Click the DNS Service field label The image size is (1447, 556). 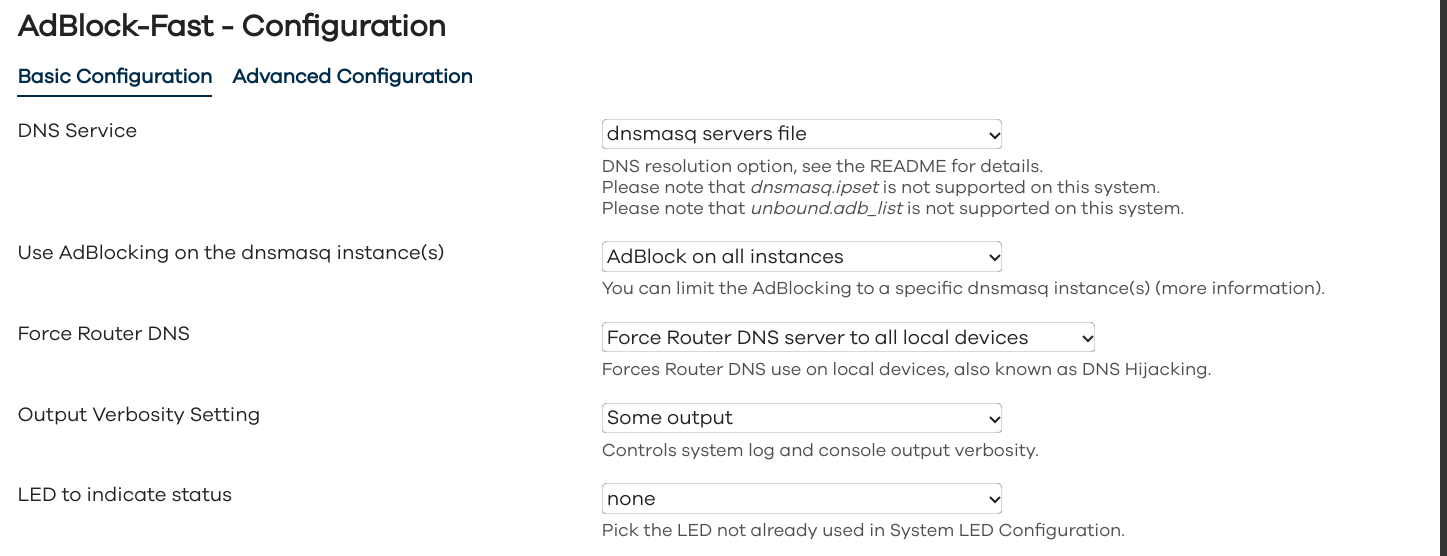click(x=77, y=131)
